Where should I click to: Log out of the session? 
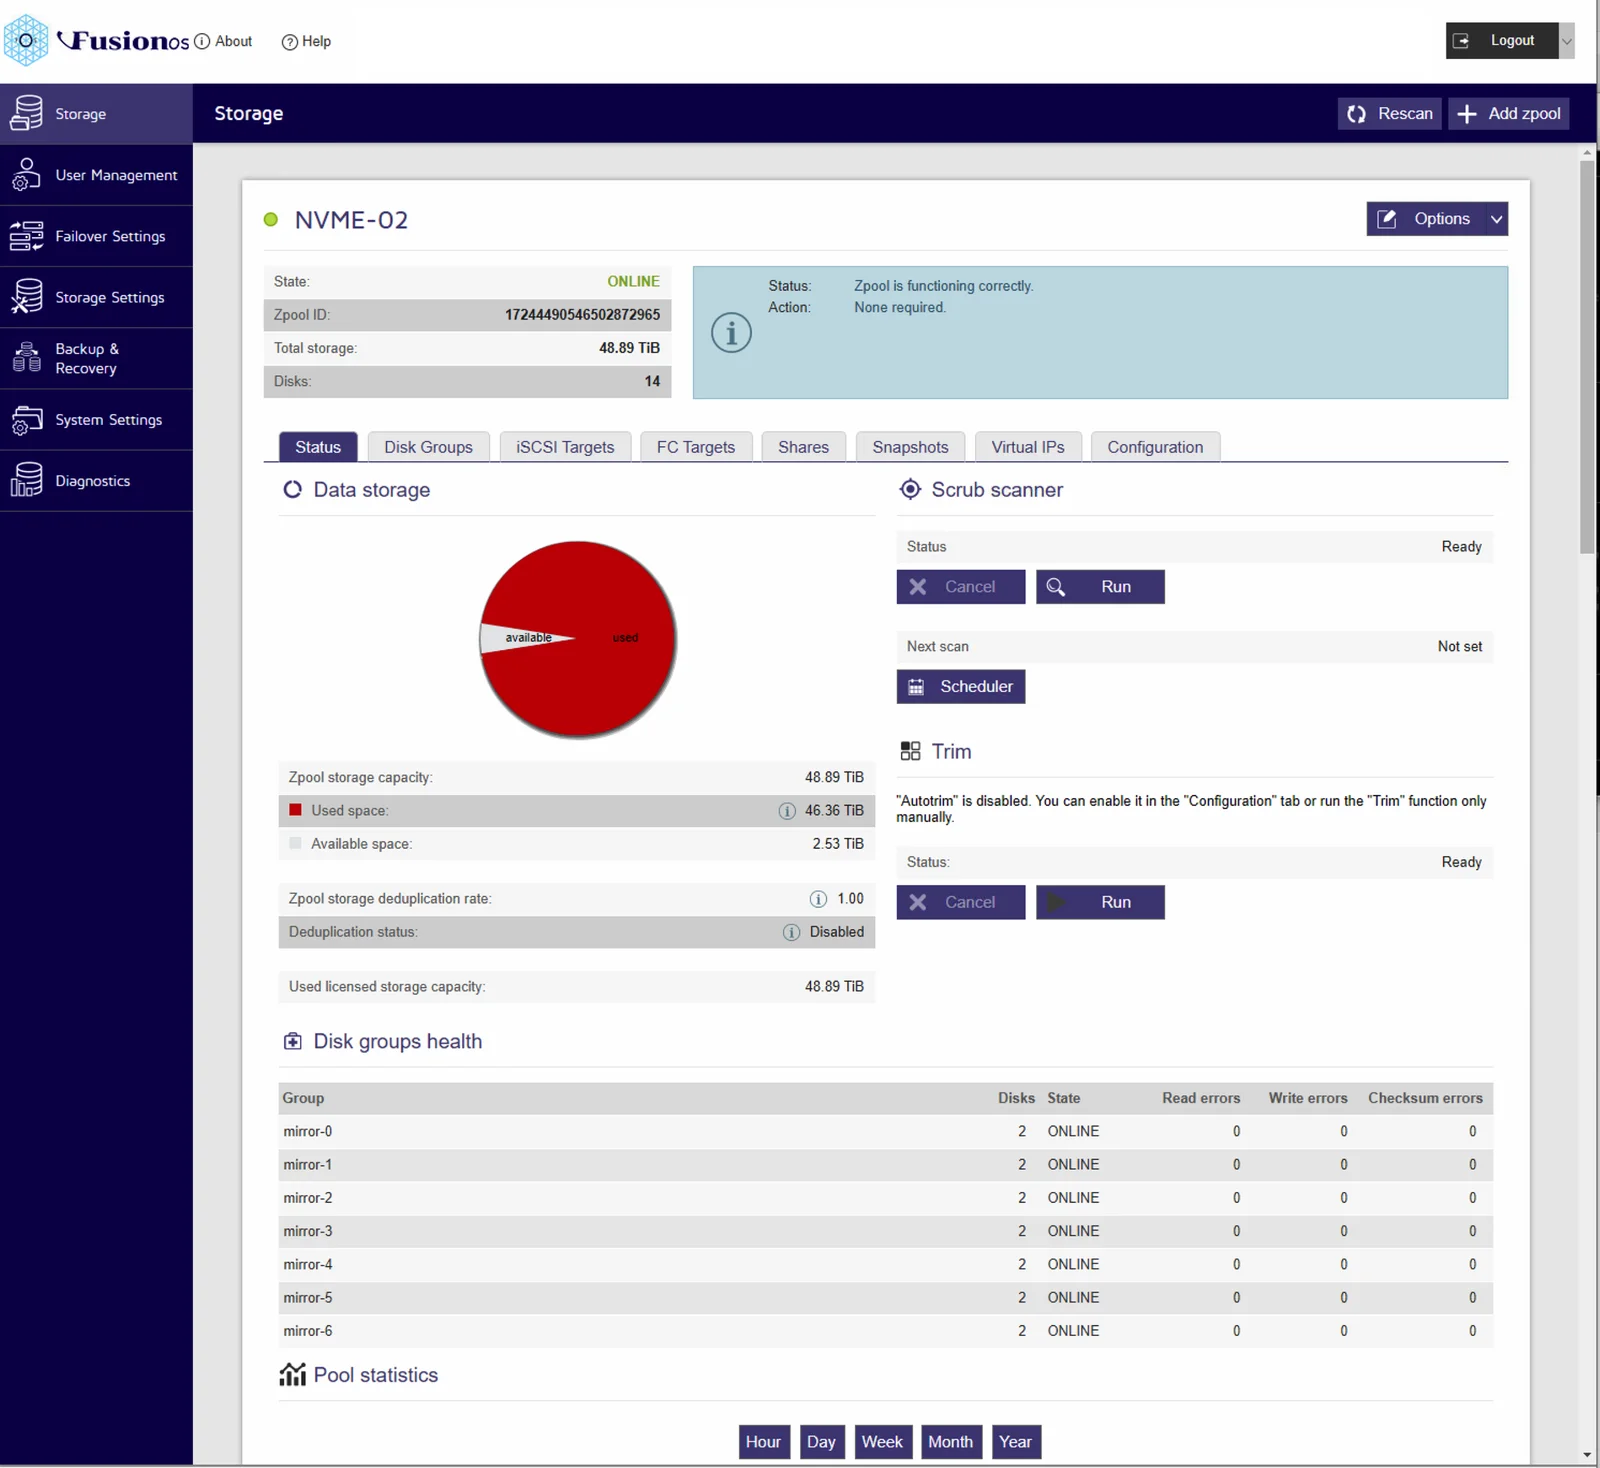point(1502,41)
